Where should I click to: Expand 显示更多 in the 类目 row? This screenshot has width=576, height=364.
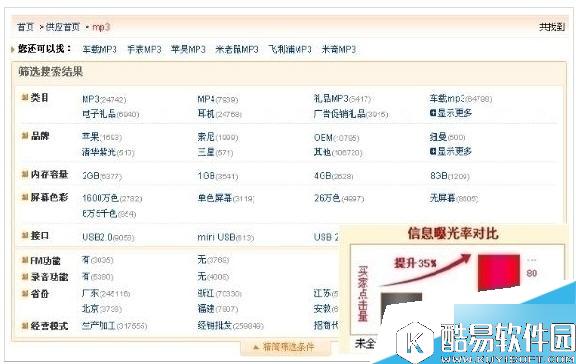(451, 113)
